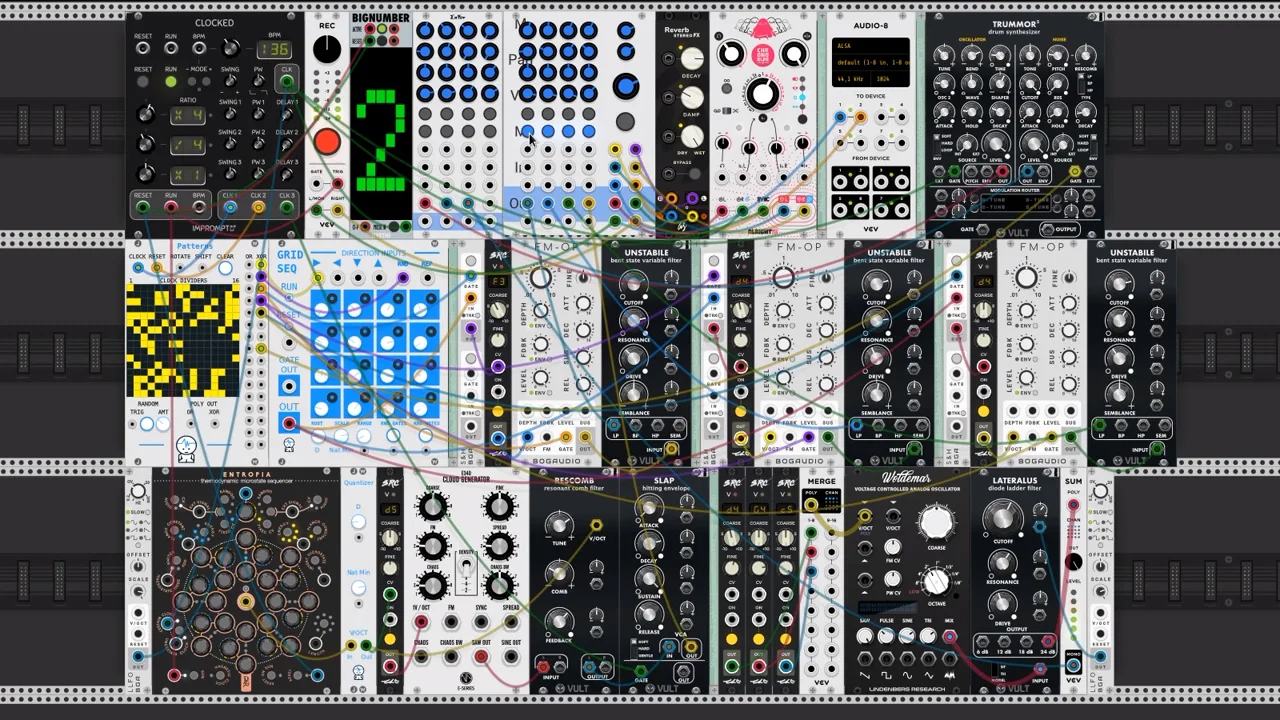Open the 44.1 kHz sample rate selector
The width and height of the screenshot is (1280, 720).
(852, 78)
